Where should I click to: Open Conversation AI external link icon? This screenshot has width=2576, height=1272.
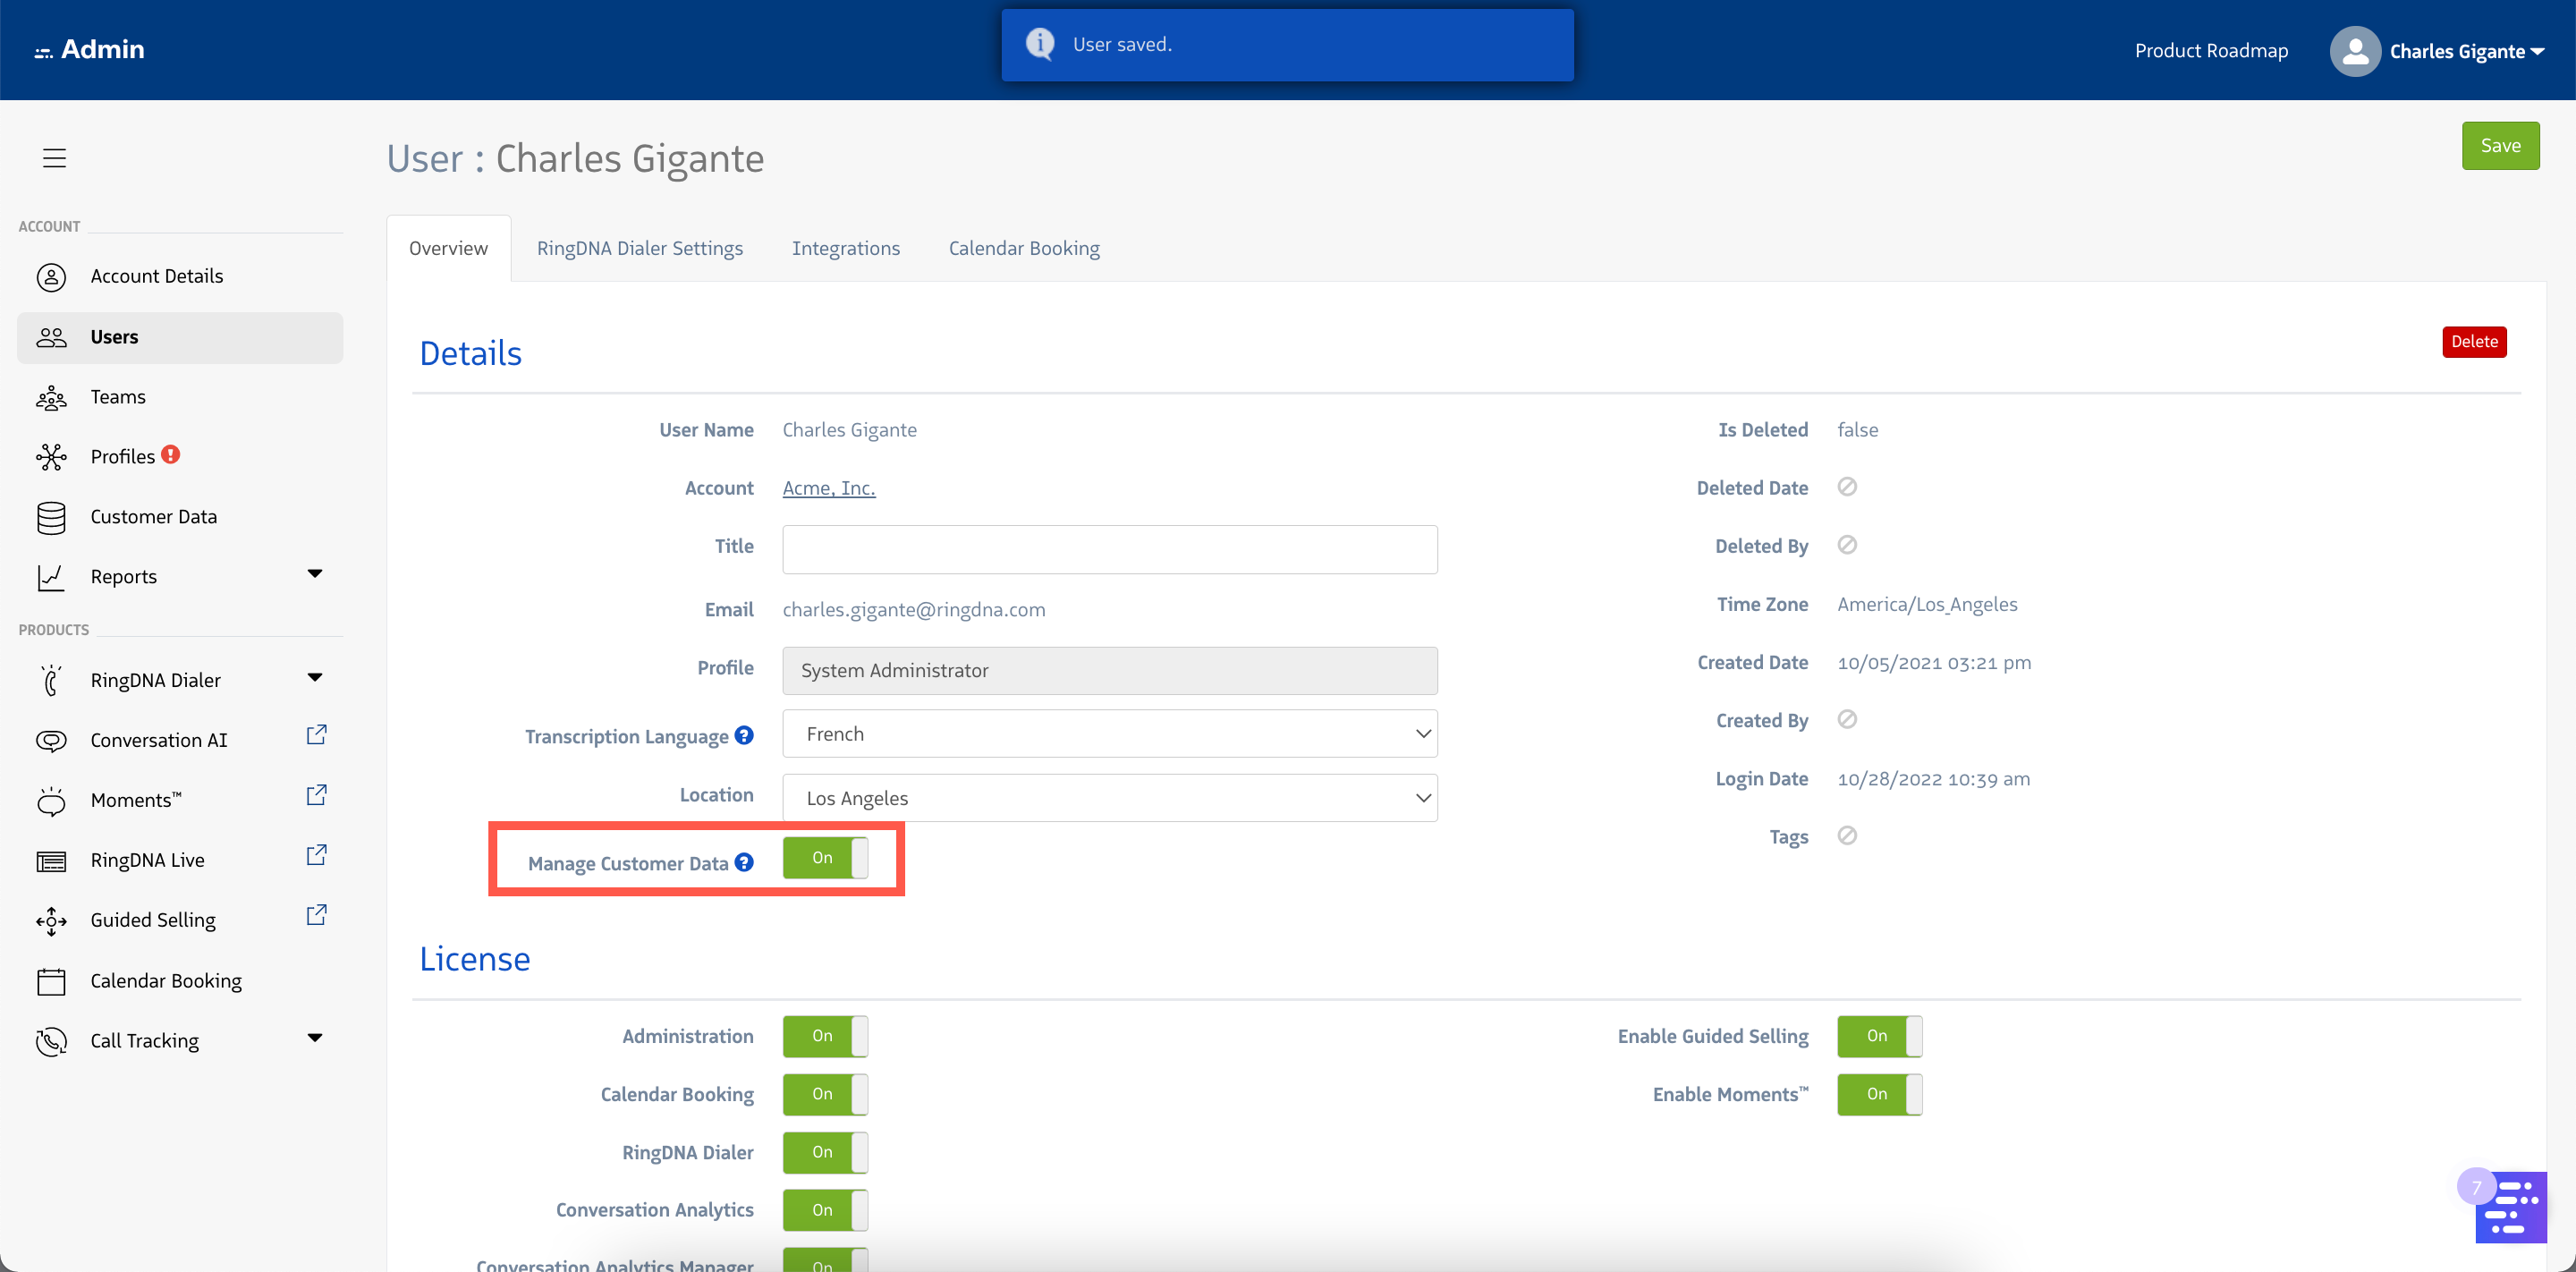(x=316, y=735)
